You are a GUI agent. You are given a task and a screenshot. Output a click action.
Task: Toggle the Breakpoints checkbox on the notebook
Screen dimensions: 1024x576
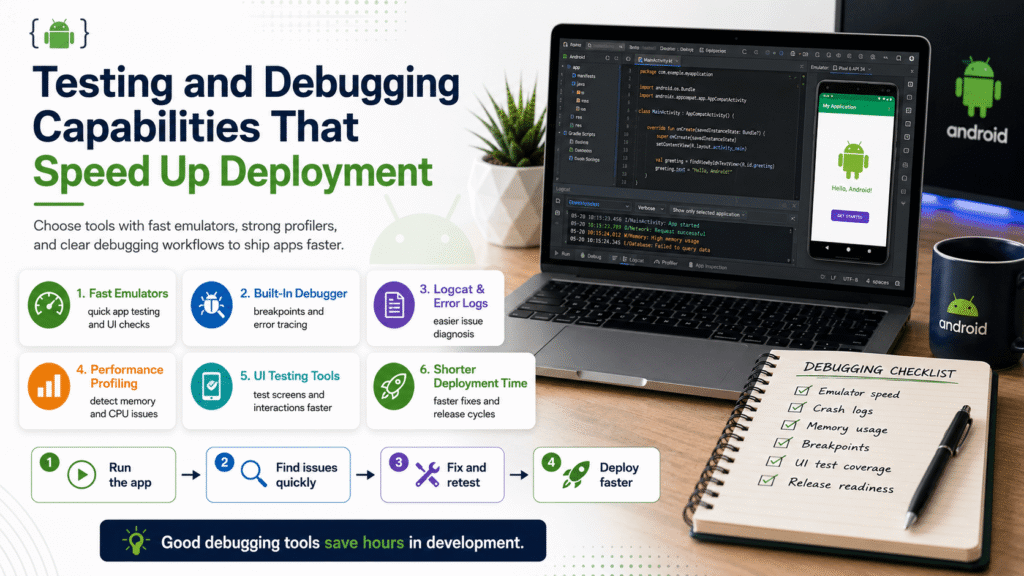click(782, 443)
